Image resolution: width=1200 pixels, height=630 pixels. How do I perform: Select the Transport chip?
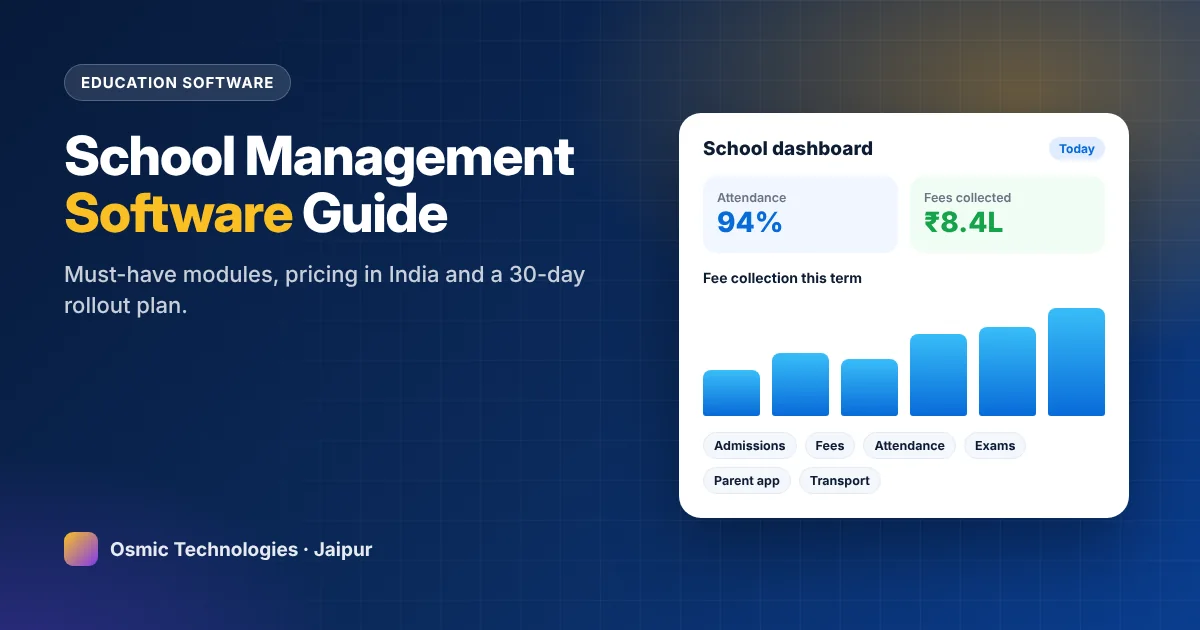840,481
